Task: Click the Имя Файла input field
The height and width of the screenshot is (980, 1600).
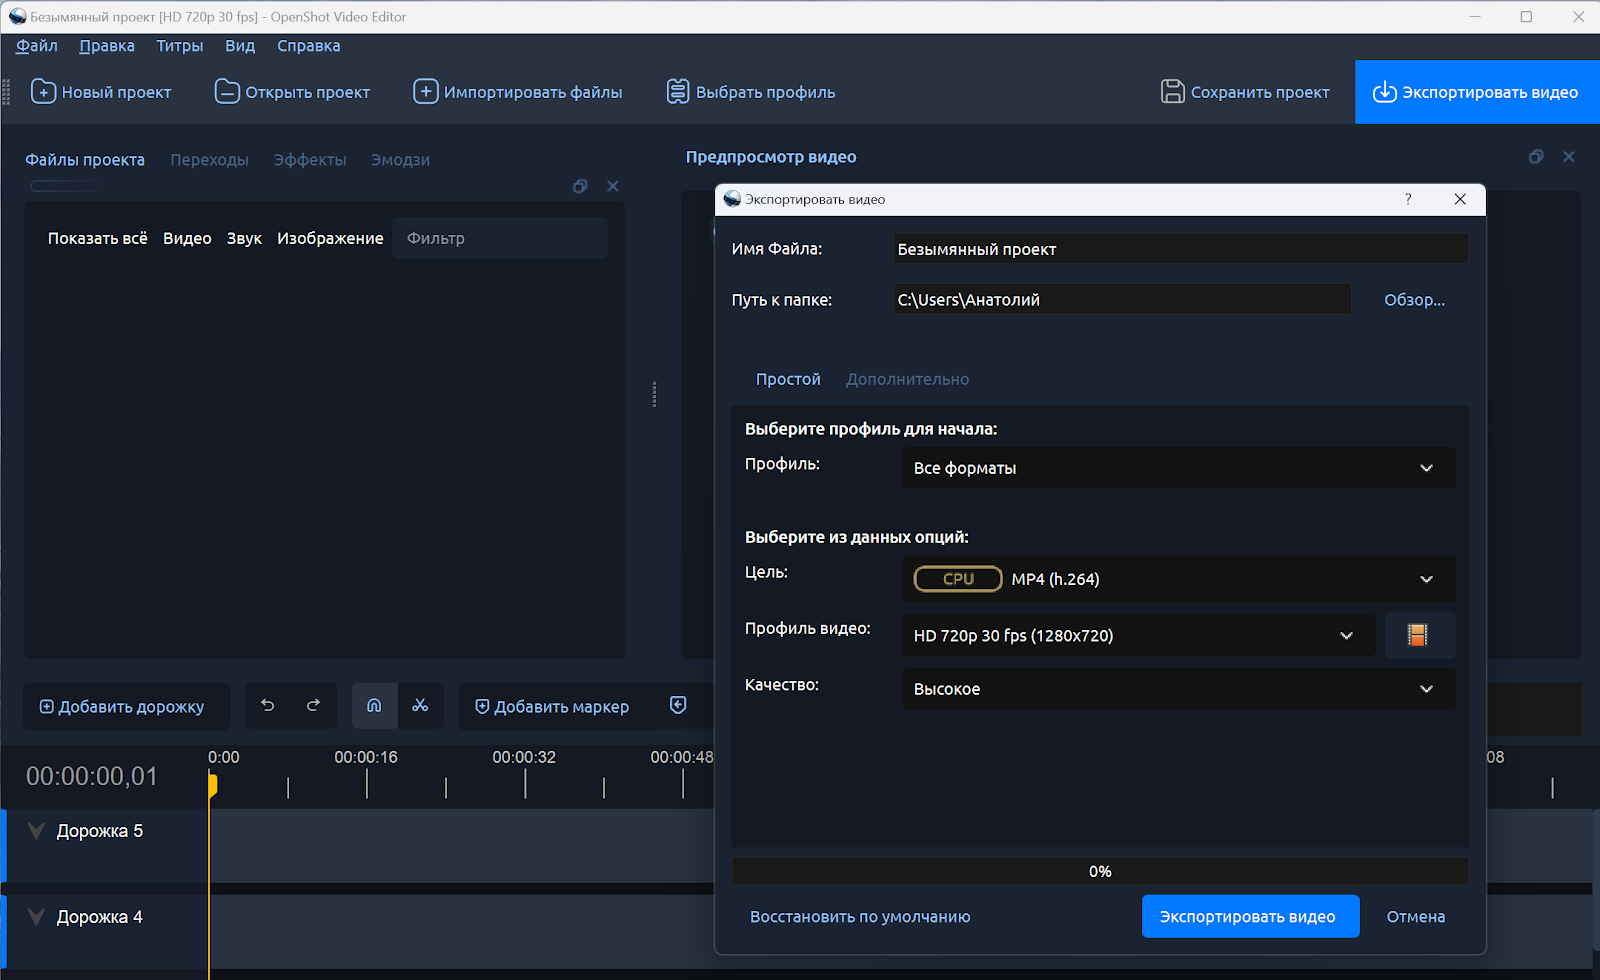Action: pos(1181,249)
